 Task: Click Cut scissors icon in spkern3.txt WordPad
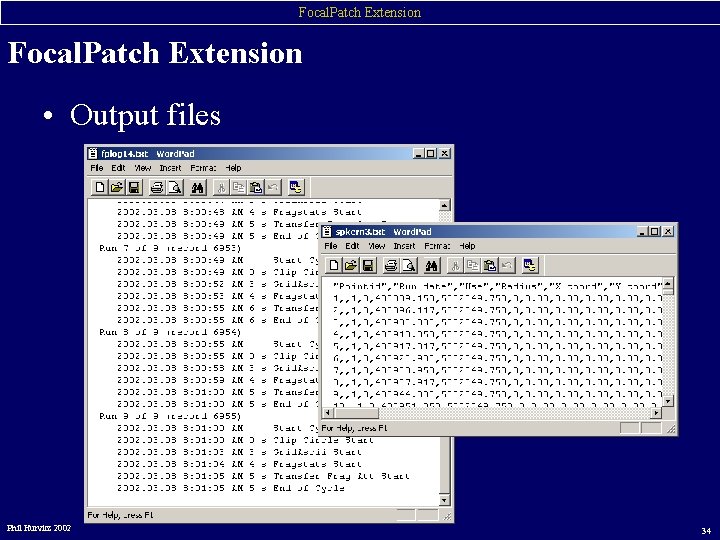(x=455, y=265)
